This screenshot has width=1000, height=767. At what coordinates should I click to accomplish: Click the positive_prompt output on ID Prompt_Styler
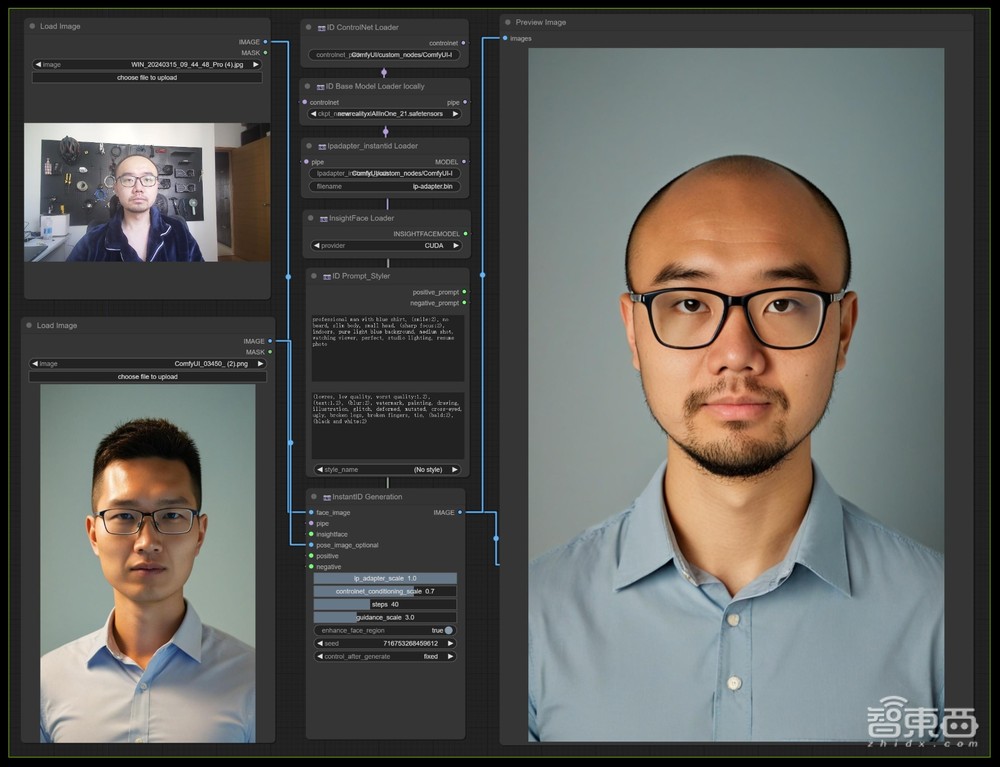click(464, 292)
